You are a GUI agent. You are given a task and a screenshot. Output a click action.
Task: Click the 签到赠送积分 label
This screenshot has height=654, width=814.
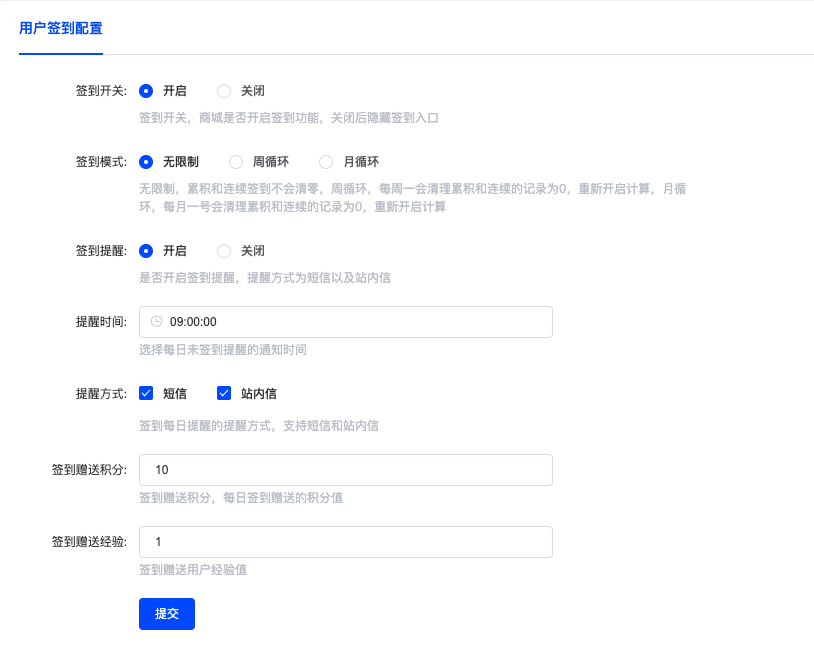(x=89, y=470)
